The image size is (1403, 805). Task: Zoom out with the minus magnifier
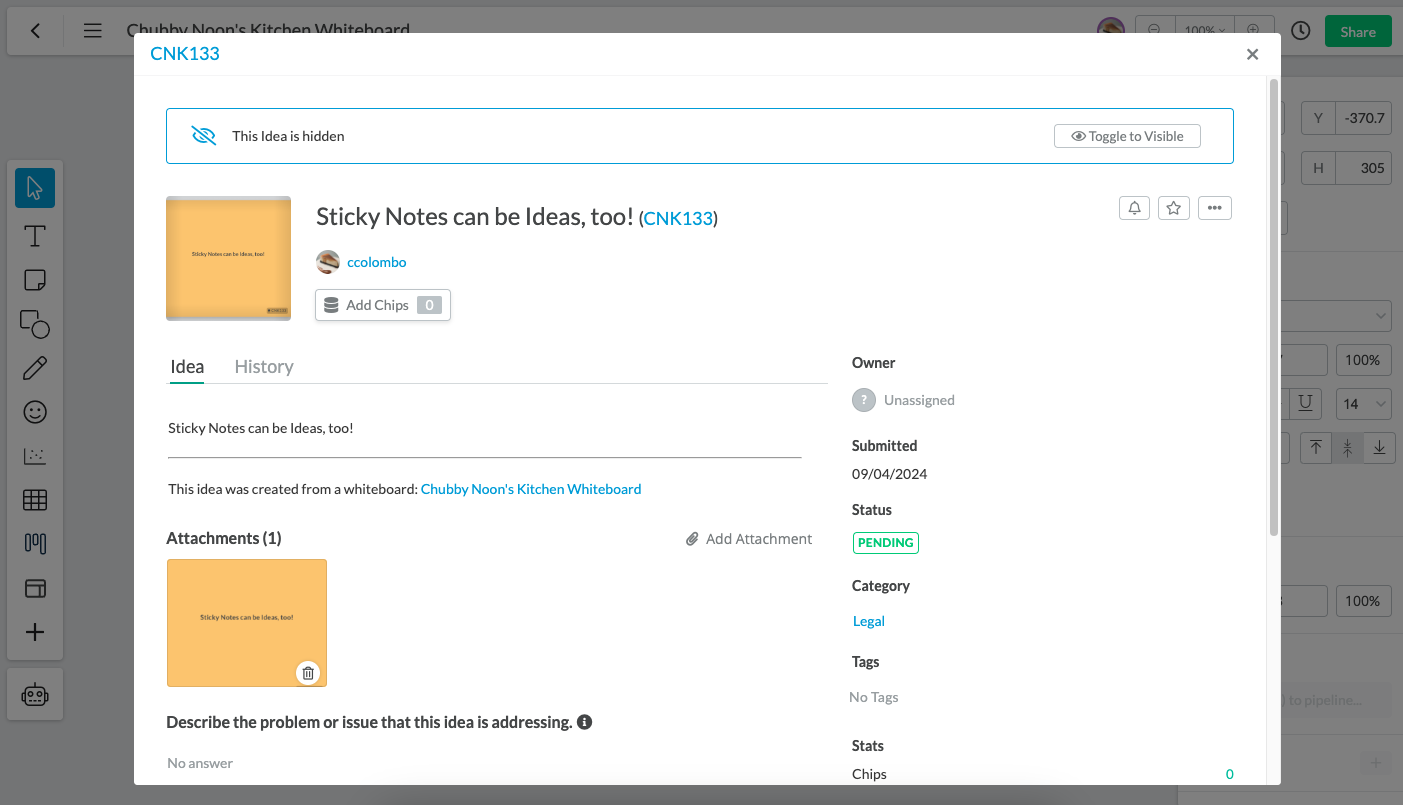click(x=1154, y=31)
